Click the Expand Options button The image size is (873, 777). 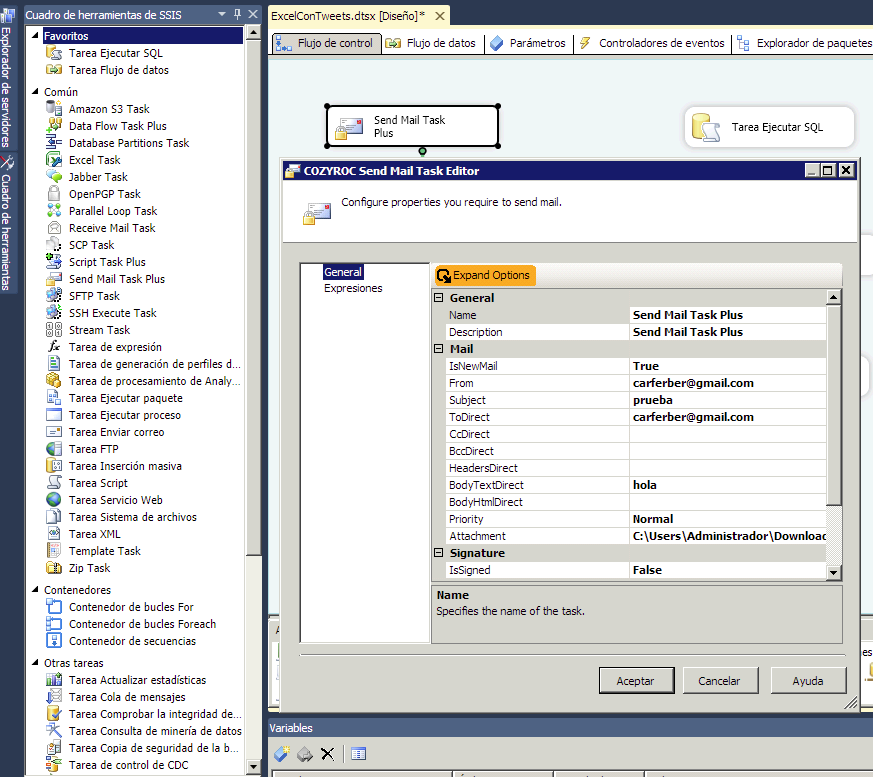(484, 274)
